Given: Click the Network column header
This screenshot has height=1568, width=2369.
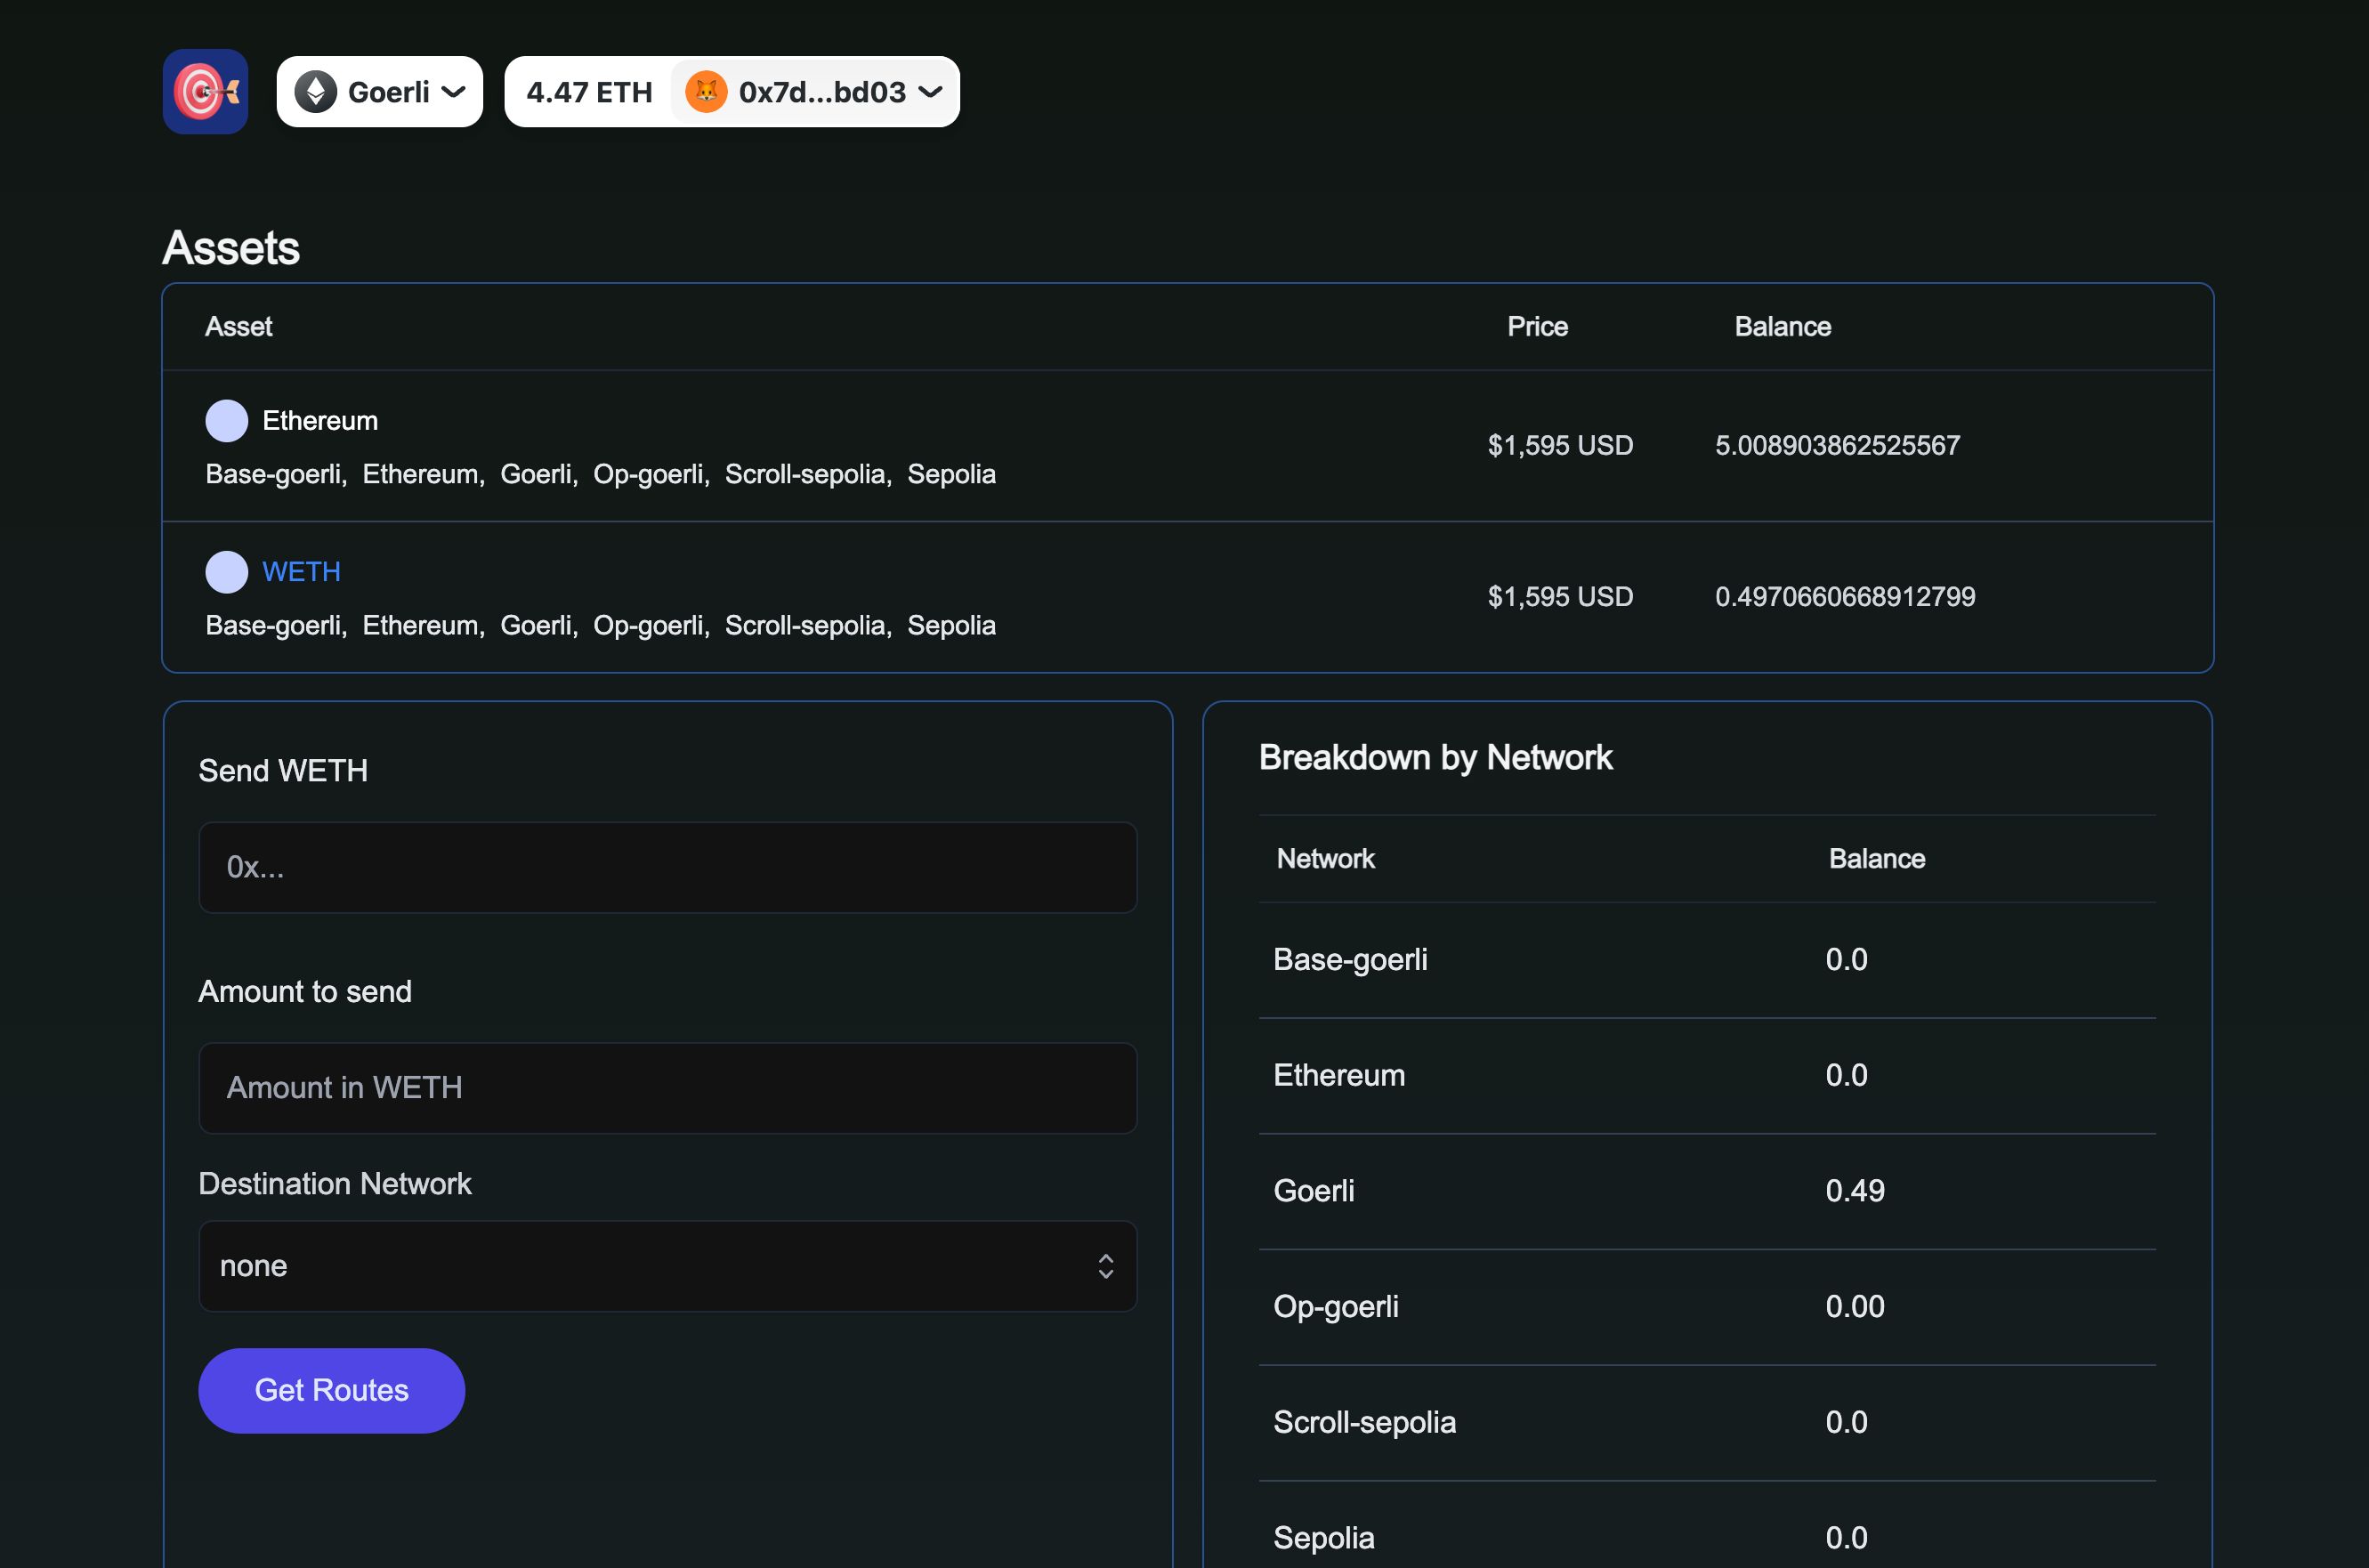Looking at the screenshot, I should click(x=1326, y=859).
